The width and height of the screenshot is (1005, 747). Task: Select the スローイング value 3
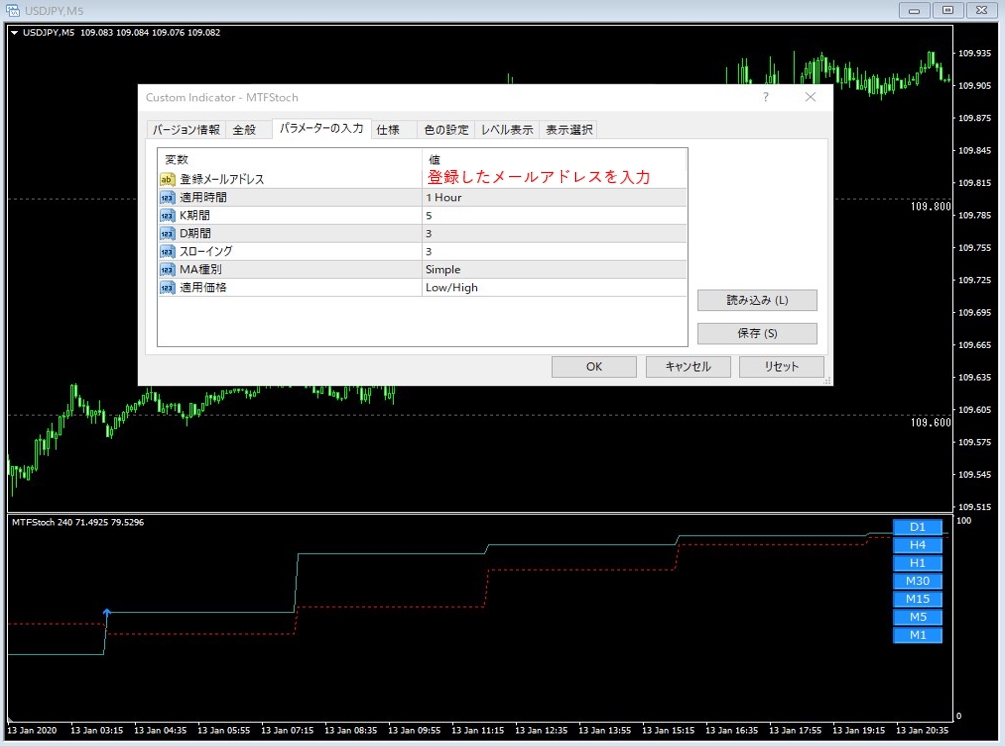tap(554, 251)
